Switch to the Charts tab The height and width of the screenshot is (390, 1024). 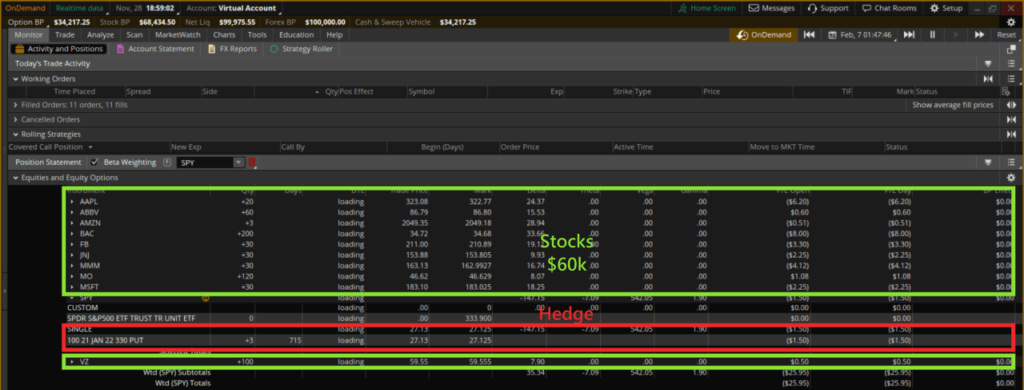click(x=224, y=35)
